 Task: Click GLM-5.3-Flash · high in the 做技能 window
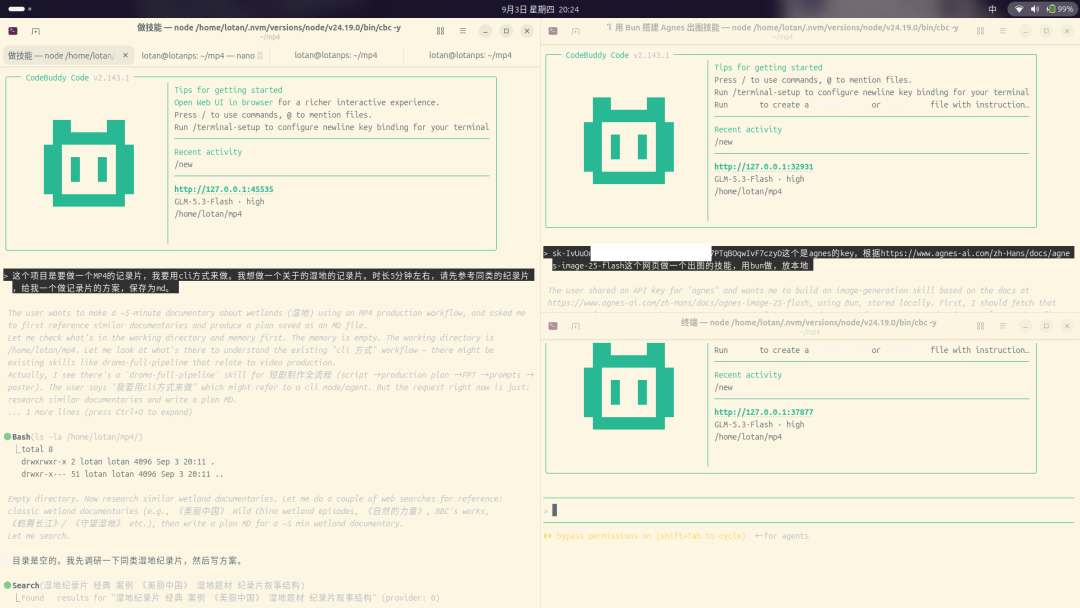coord(219,202)
